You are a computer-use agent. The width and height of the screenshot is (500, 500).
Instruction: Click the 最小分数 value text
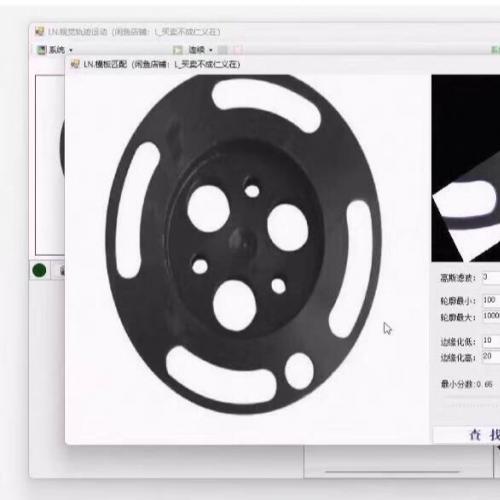pyautogui.click(x=484, y=384)
